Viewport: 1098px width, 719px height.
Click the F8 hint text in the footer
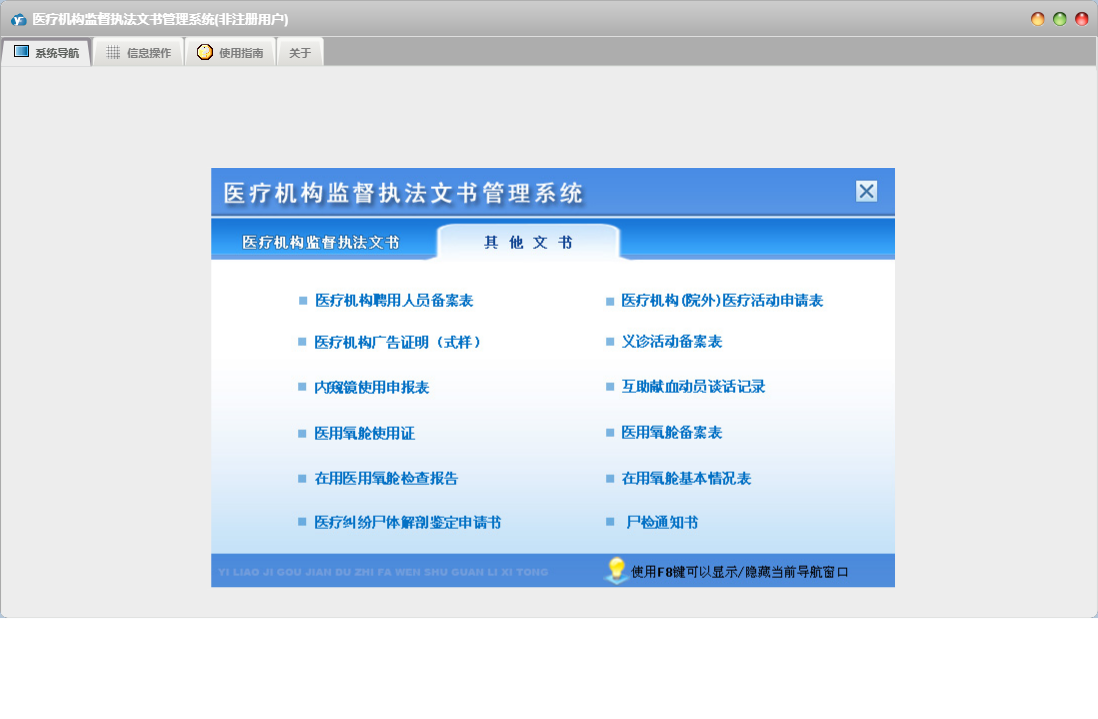coord(739,572)
